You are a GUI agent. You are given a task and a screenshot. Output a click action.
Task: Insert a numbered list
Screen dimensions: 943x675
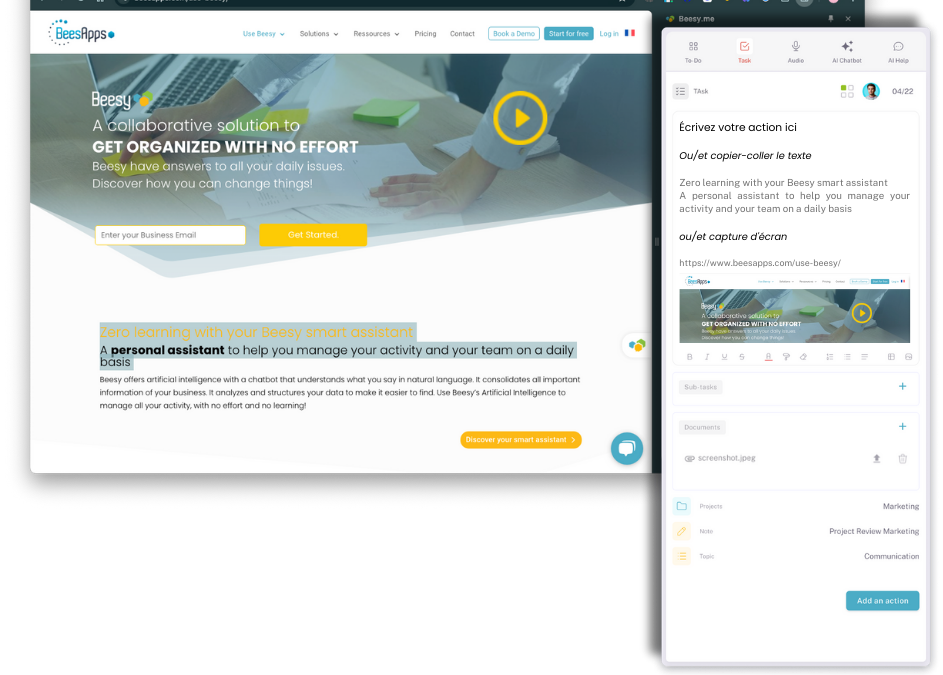click(x=829, y=357)
